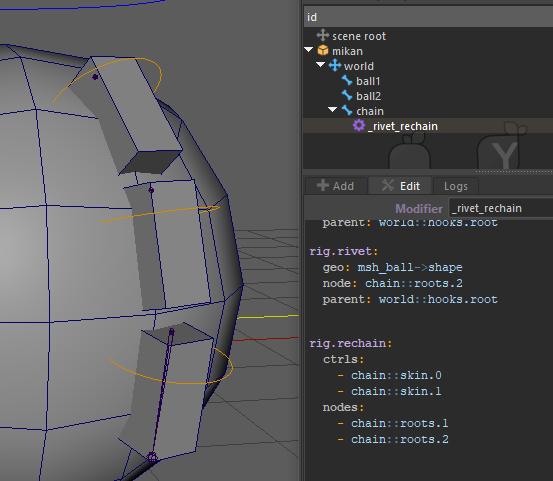Collapse the world tree node
553x481 pixels.
321,65
